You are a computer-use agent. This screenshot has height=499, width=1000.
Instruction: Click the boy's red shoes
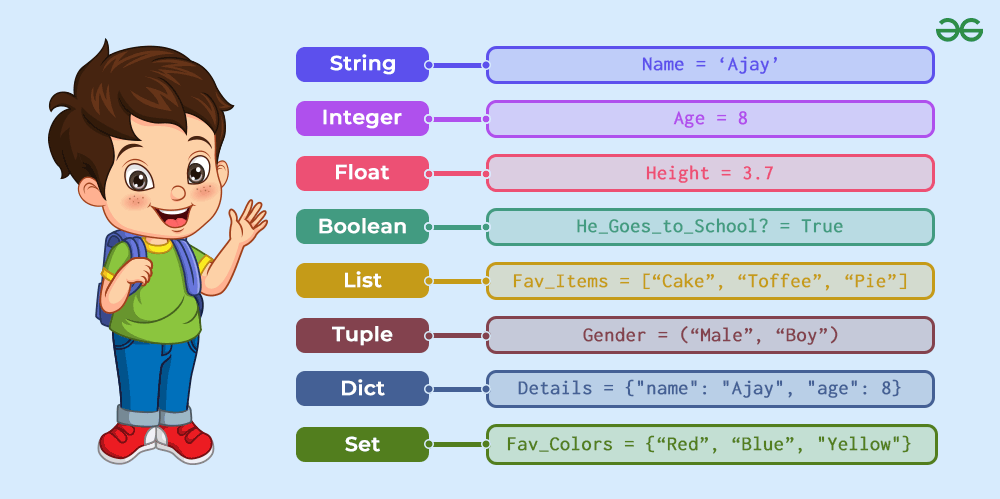pos(156,442)
